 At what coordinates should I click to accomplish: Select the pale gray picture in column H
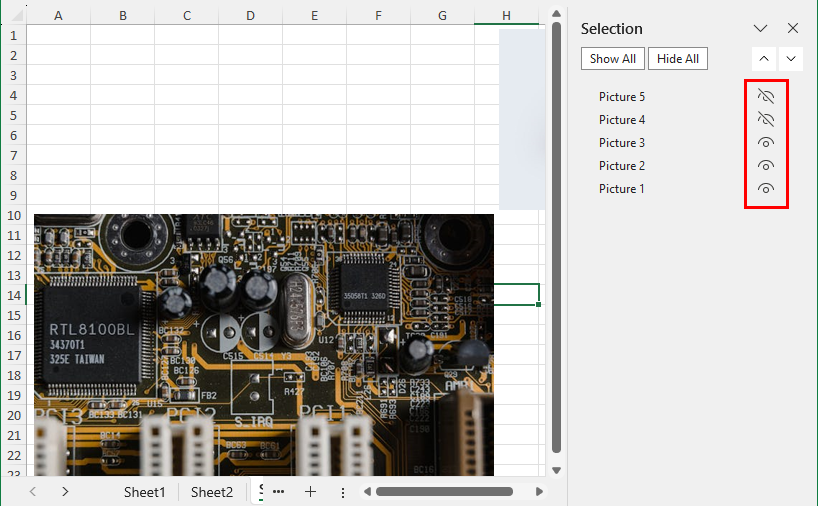point(522,119)
